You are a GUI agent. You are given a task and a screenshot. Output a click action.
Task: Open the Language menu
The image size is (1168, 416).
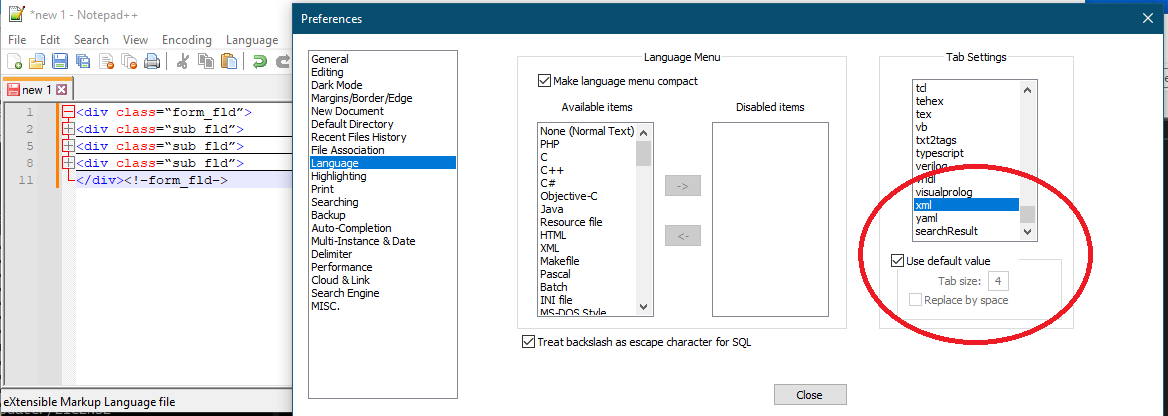252,40
